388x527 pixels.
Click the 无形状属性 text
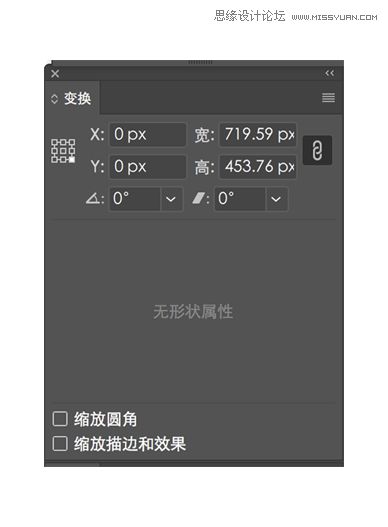[193, 312]
